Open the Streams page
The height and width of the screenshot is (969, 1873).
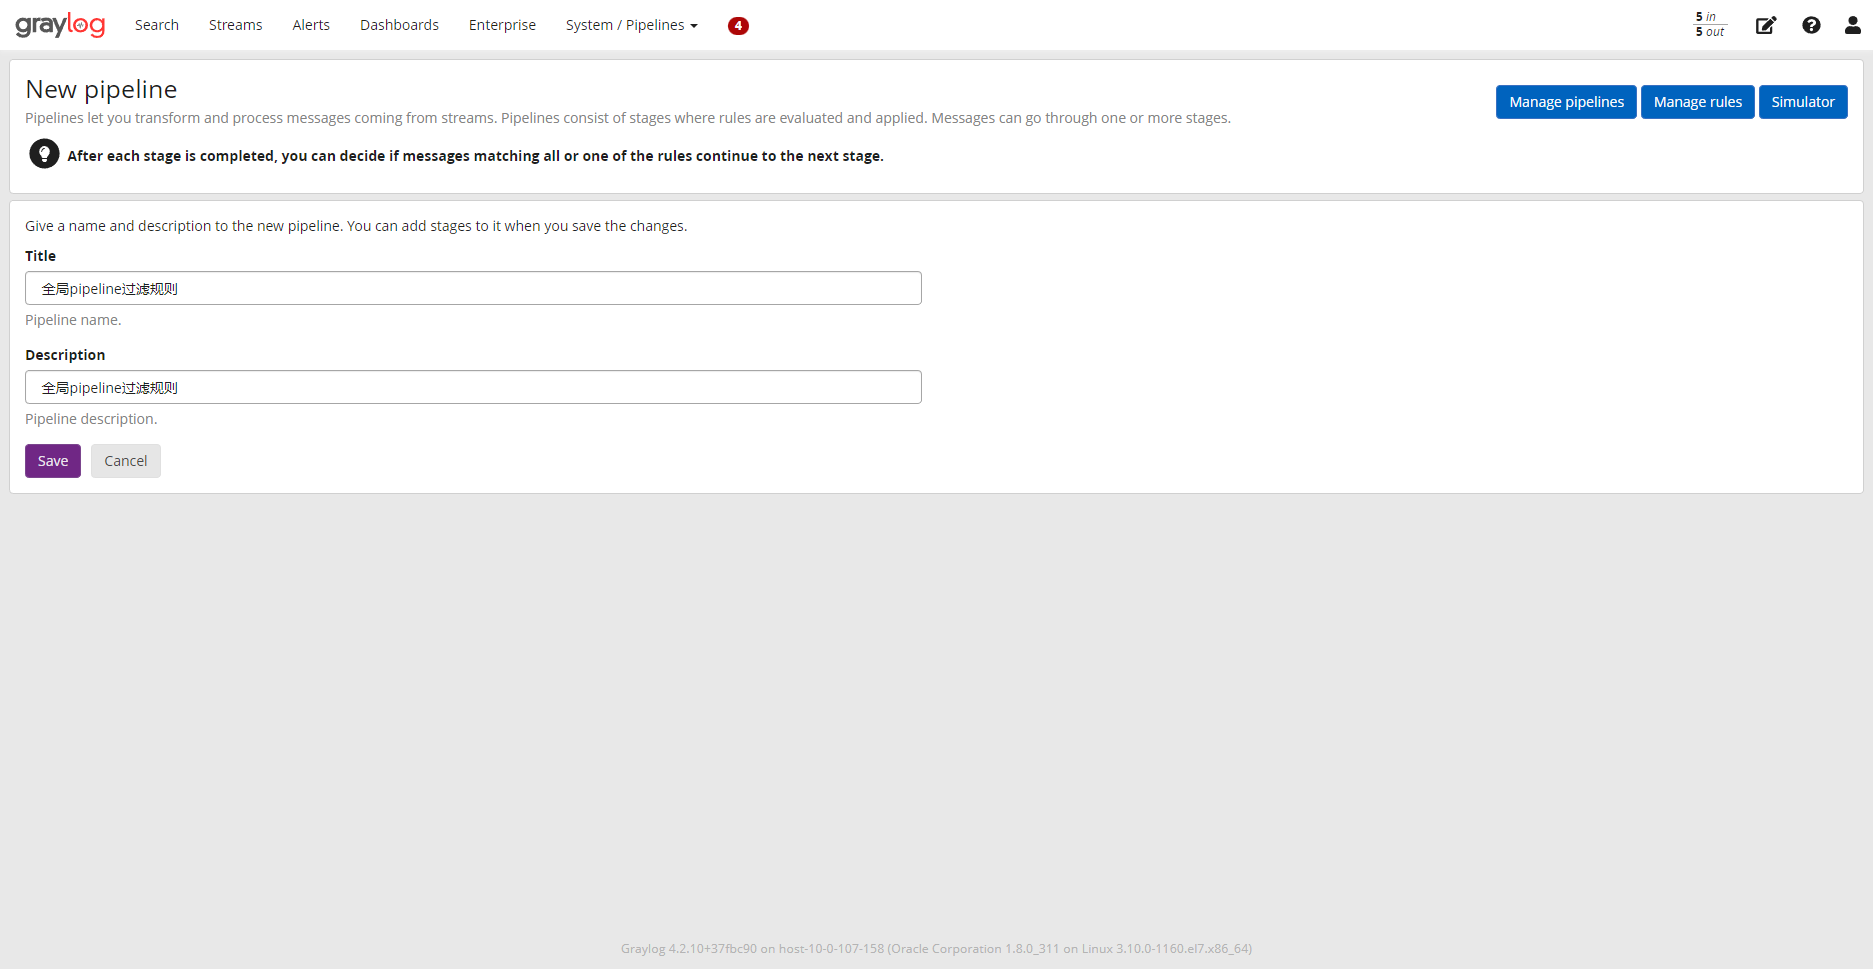click(x=235, y=24)
